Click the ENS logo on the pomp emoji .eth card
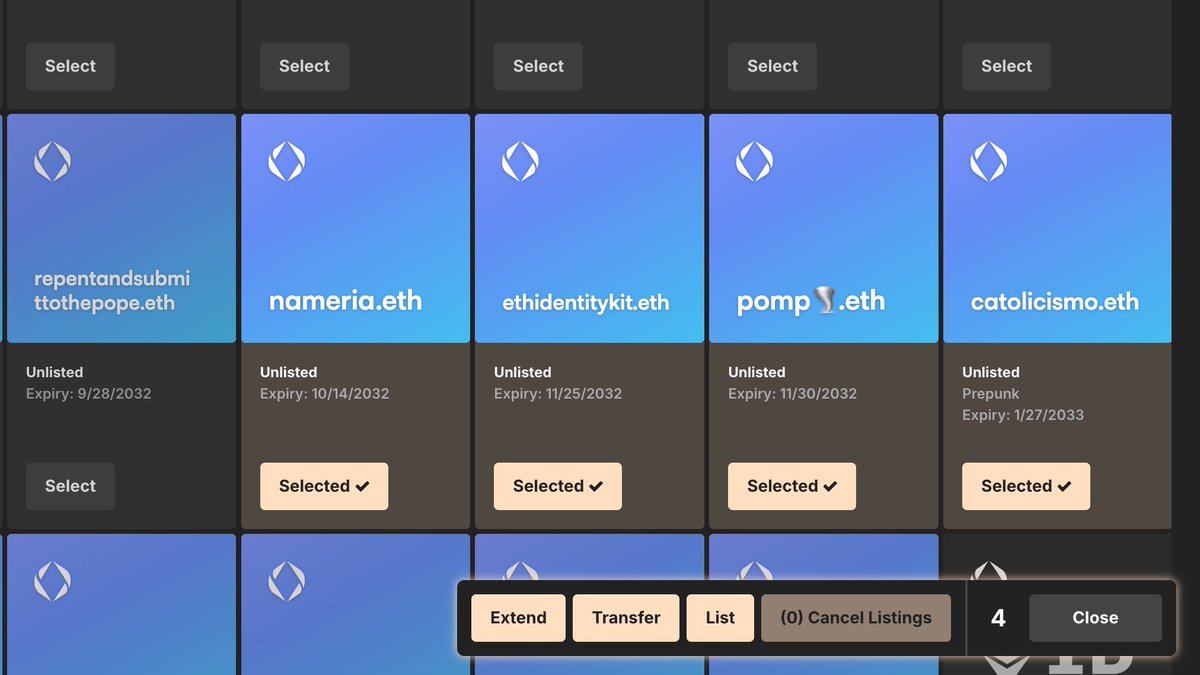Screen dimensions: 1200x675 point(754,161)
